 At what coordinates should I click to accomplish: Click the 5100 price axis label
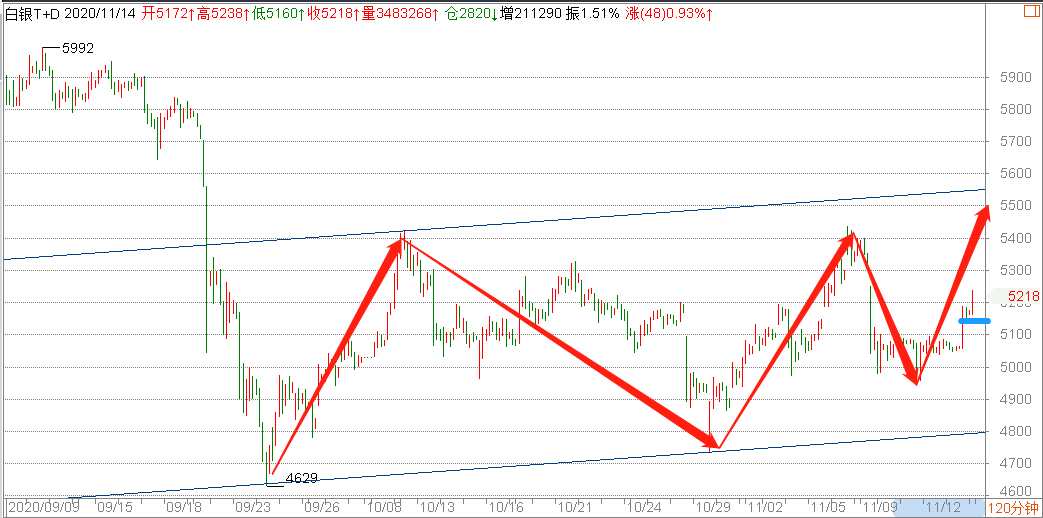(1014, 334)
